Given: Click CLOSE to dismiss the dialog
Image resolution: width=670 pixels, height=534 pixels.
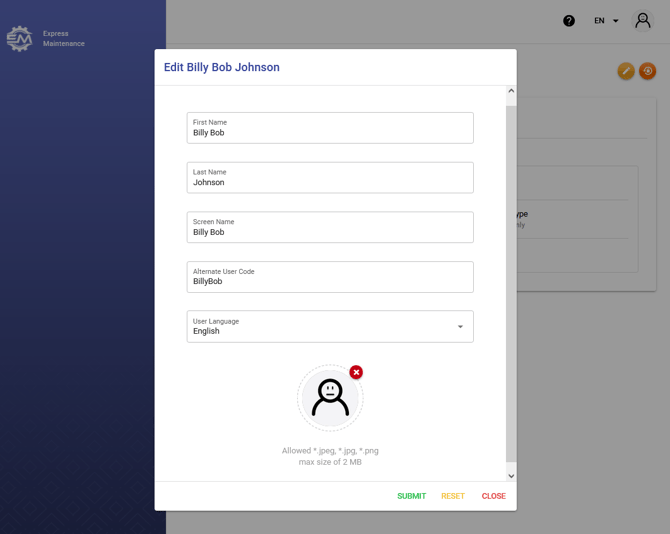Looking at the screenshot, I should click(493, 496).
